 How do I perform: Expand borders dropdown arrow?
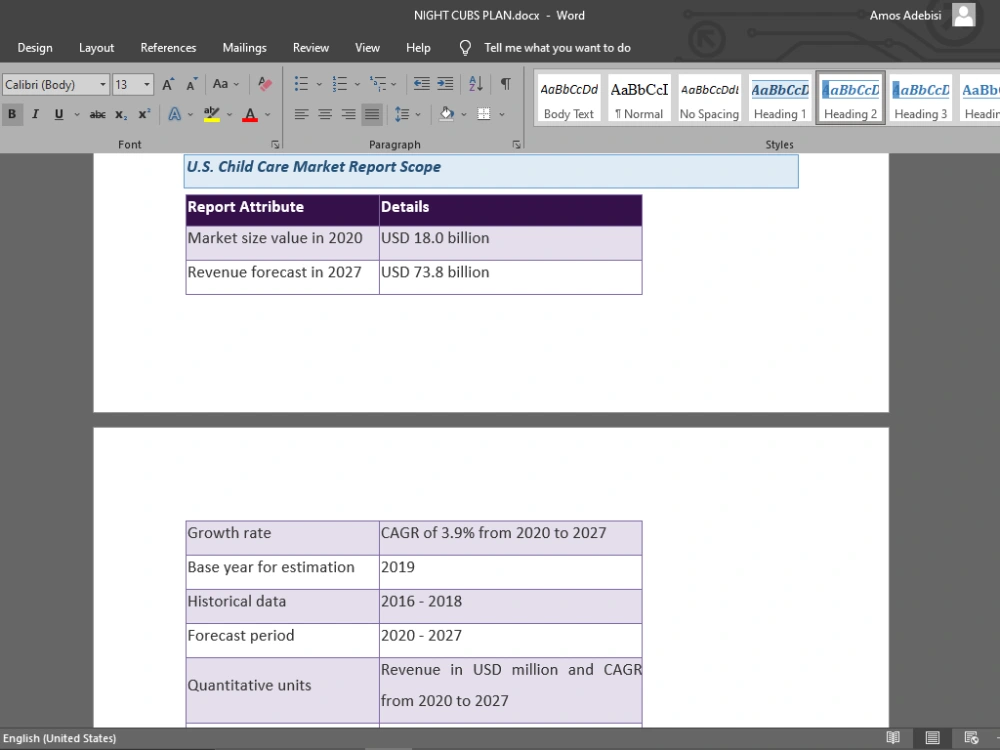[x=502, y=115]
